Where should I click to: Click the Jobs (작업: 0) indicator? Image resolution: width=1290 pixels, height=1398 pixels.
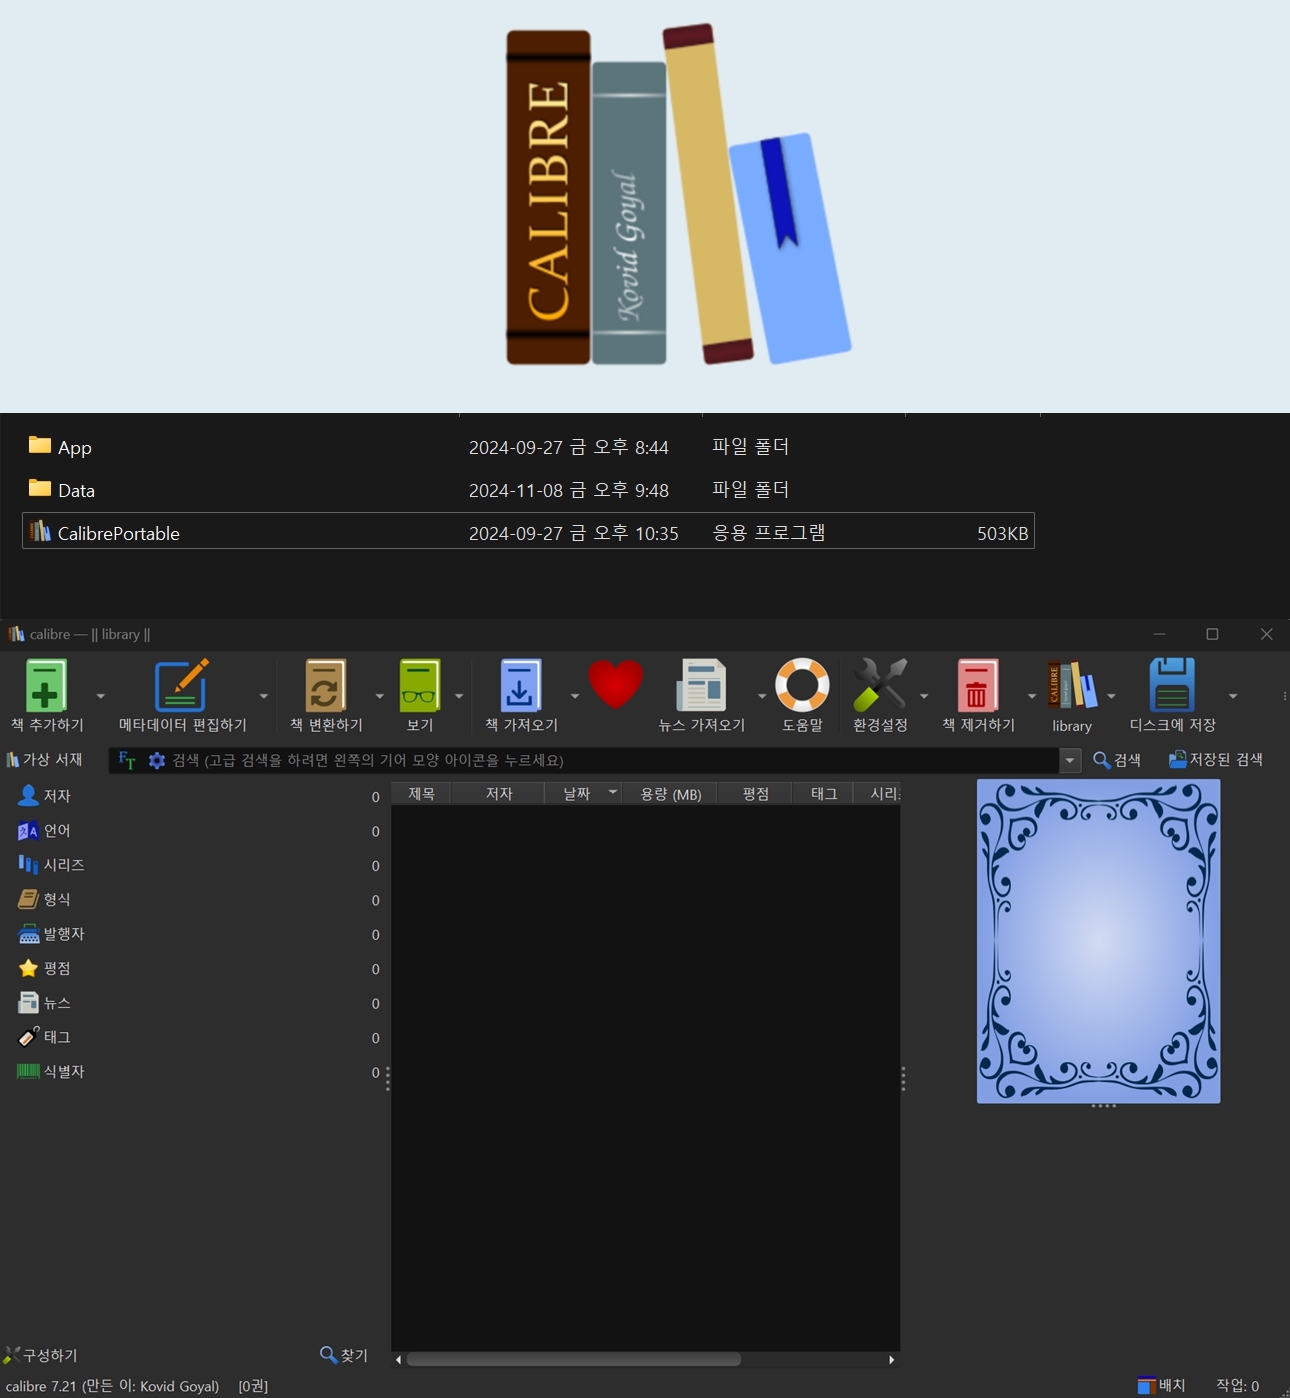[1237, 1385]
